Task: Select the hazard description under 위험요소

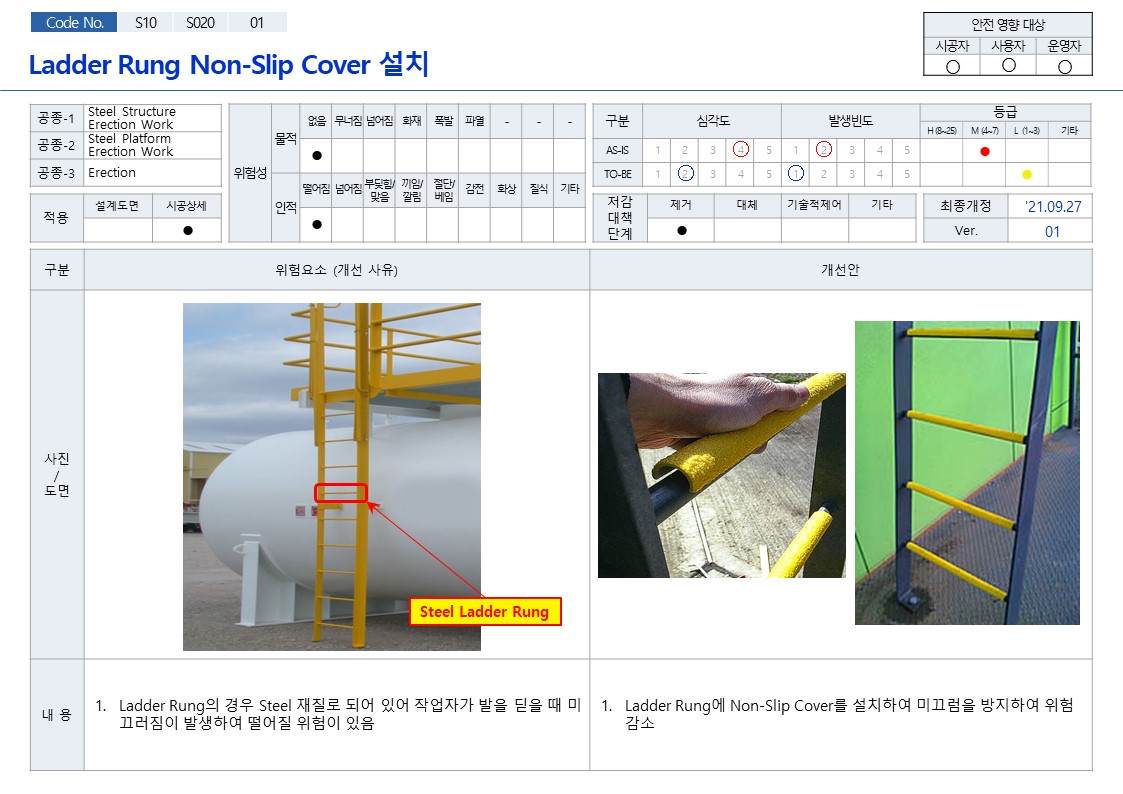Action: pyautogui.click(x=337, y=714)
